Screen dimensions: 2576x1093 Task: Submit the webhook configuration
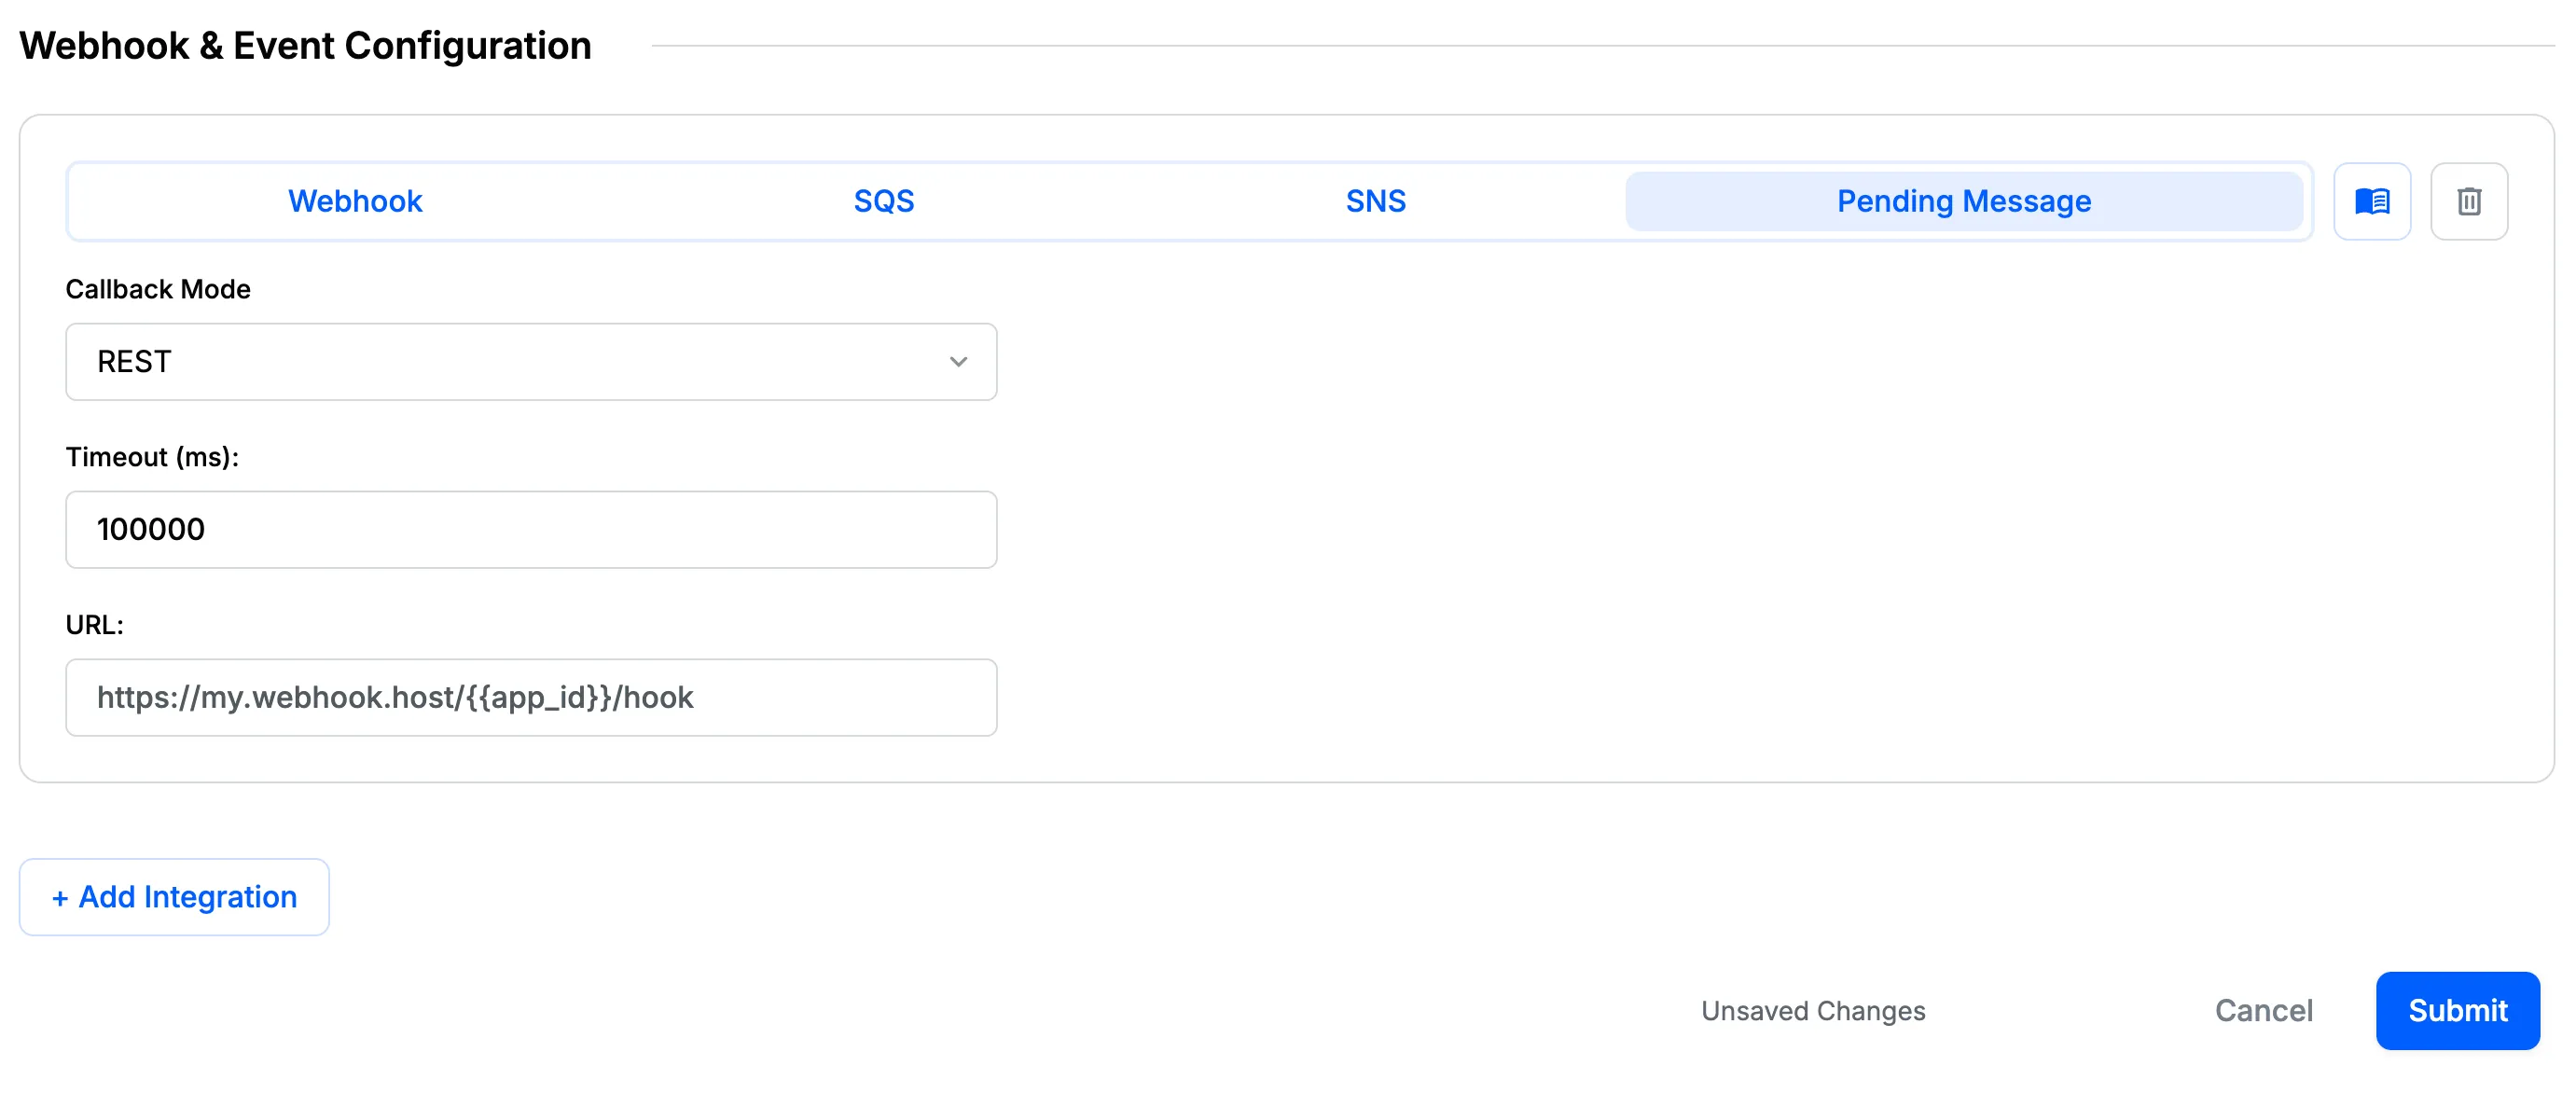click(x=2457, y=1010)
